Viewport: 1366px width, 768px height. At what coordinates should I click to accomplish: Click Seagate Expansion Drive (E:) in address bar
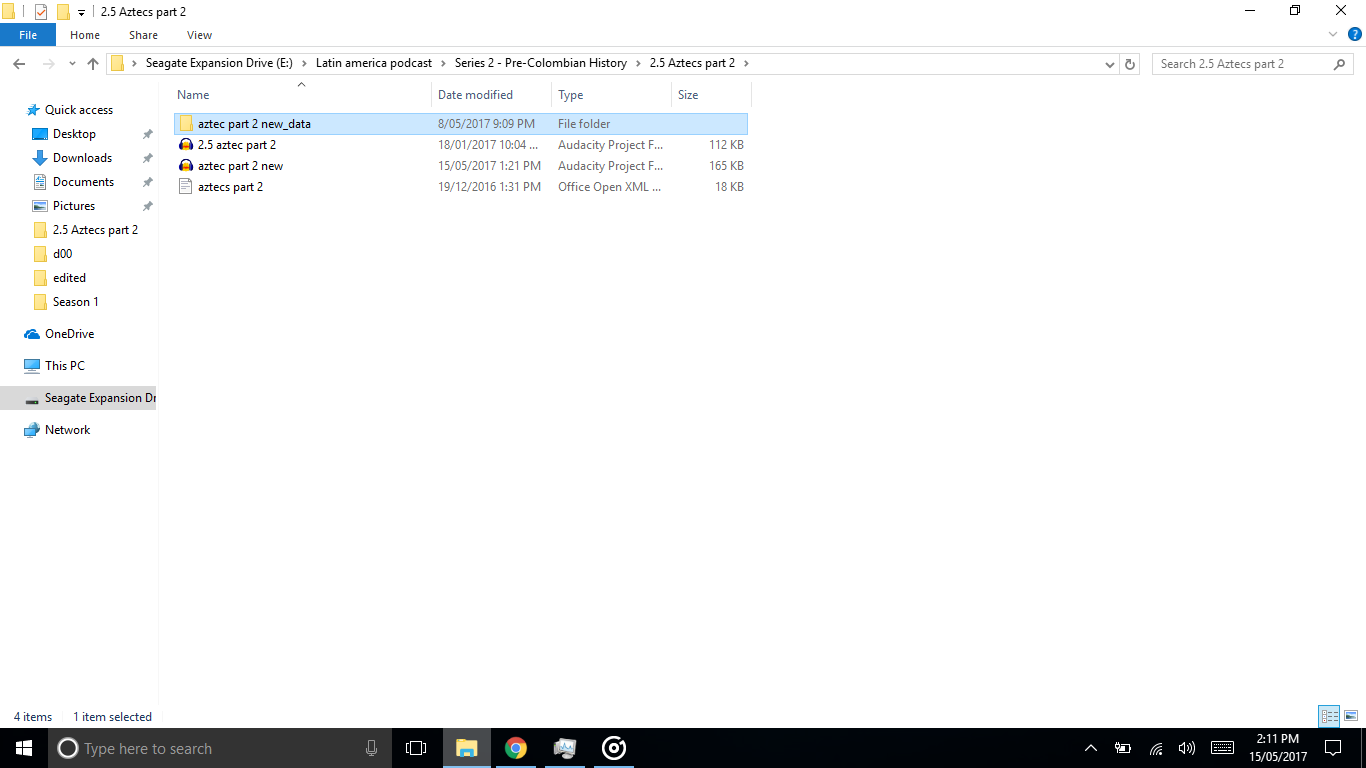tap(219, 63)
